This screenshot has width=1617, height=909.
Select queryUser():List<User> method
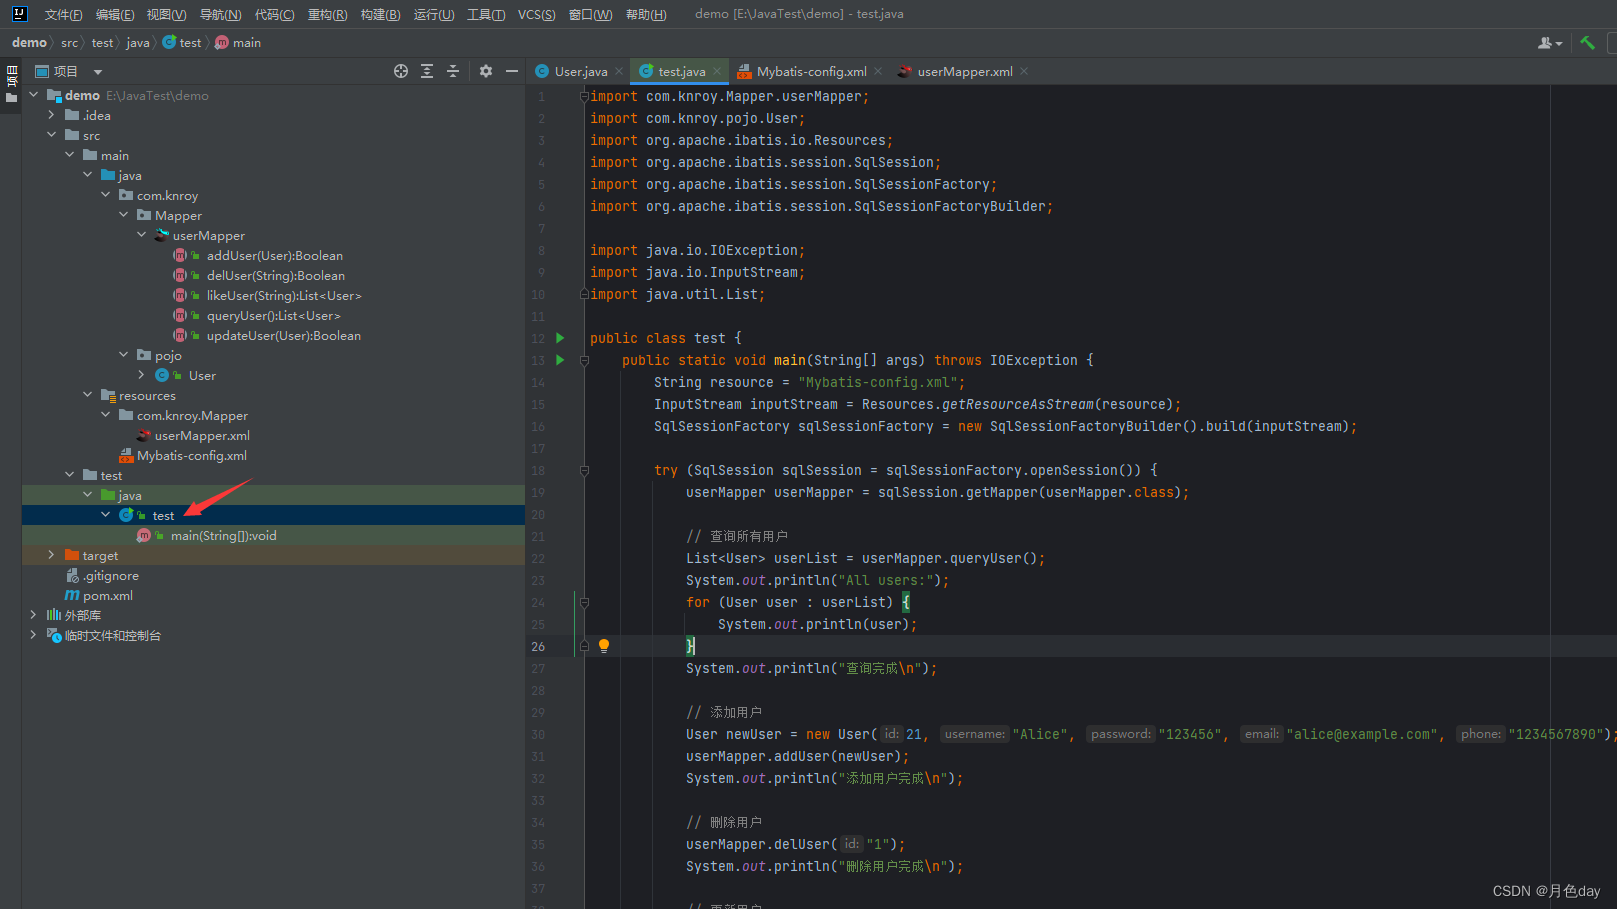pos(273,315)
